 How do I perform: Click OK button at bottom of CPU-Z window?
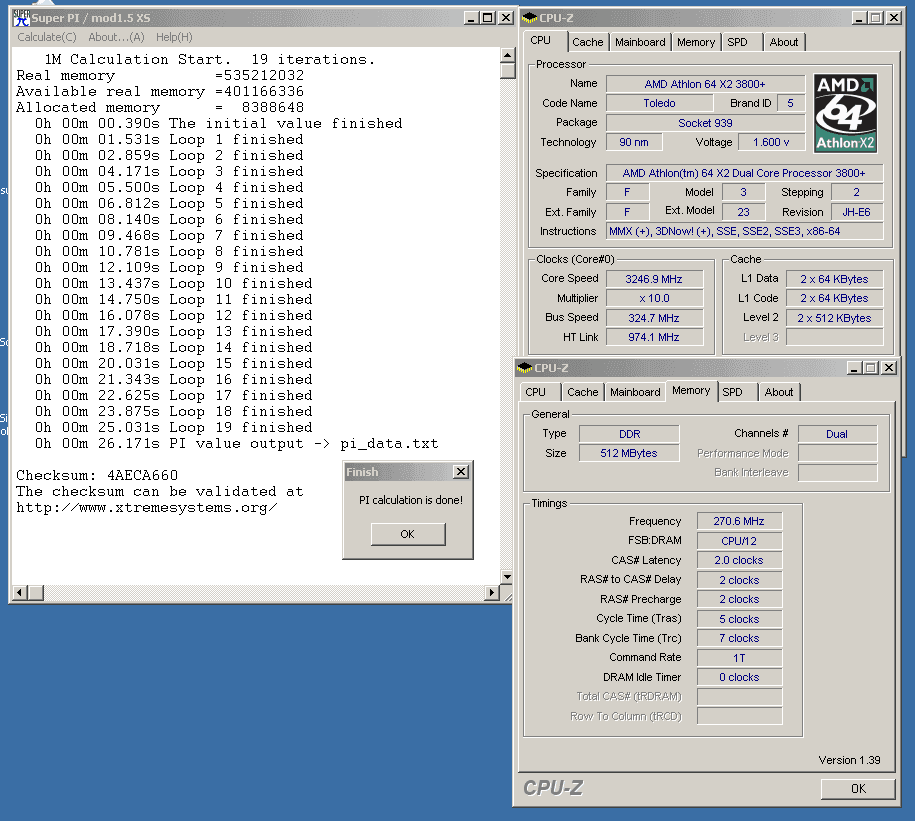click(x=858, y=788)
